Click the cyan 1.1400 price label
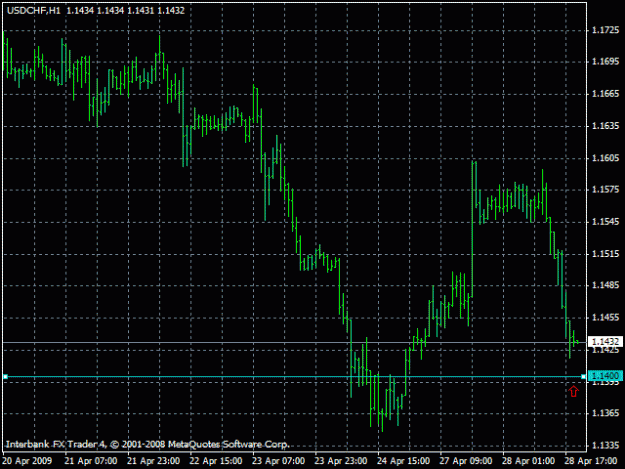 pyautogui.click(x=605, y=376)
